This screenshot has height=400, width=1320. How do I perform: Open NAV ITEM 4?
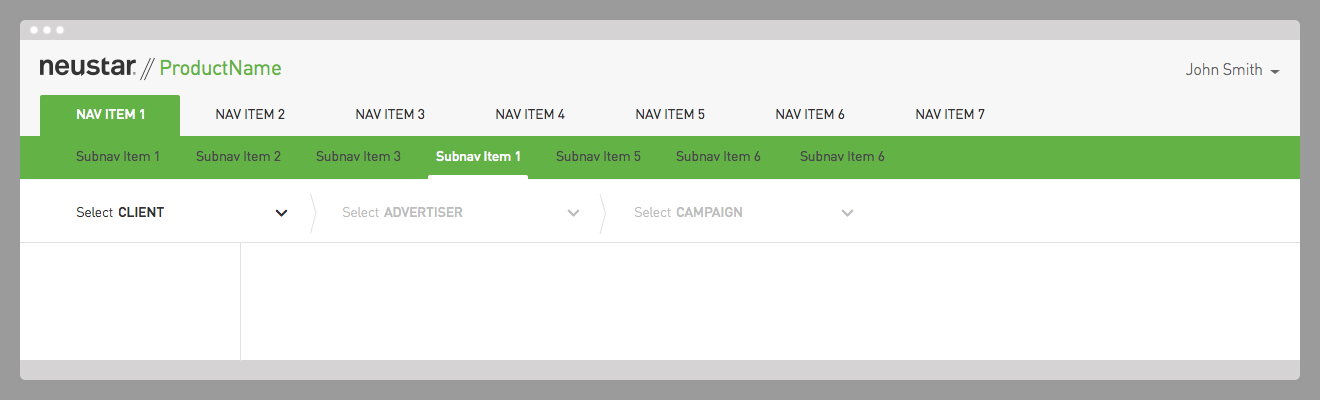pyautogui.click(x=530, y=115)
